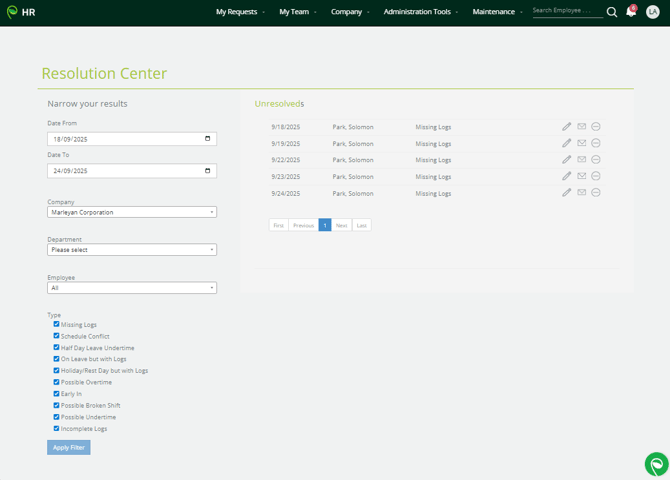Click the LA user avatar
The width and height of the screenshot is (670, 480).
(x=653, y=12)
